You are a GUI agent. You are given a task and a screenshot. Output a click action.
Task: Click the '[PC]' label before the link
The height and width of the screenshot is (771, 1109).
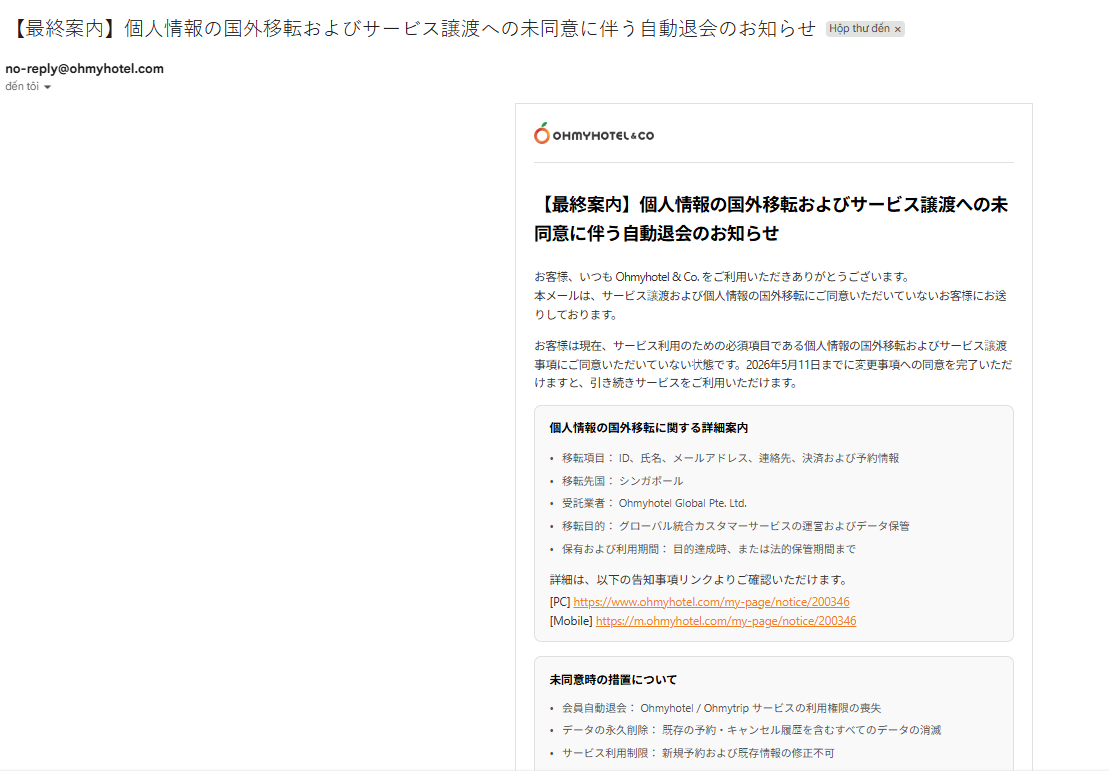tap(560, 602)
